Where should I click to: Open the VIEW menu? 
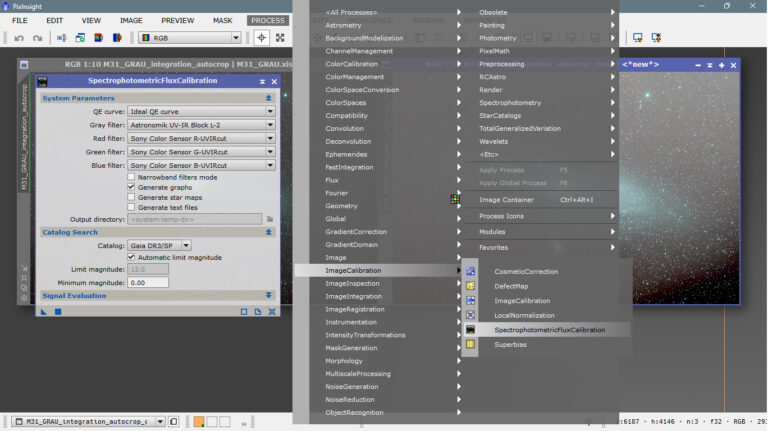click(x=91, y=21)
